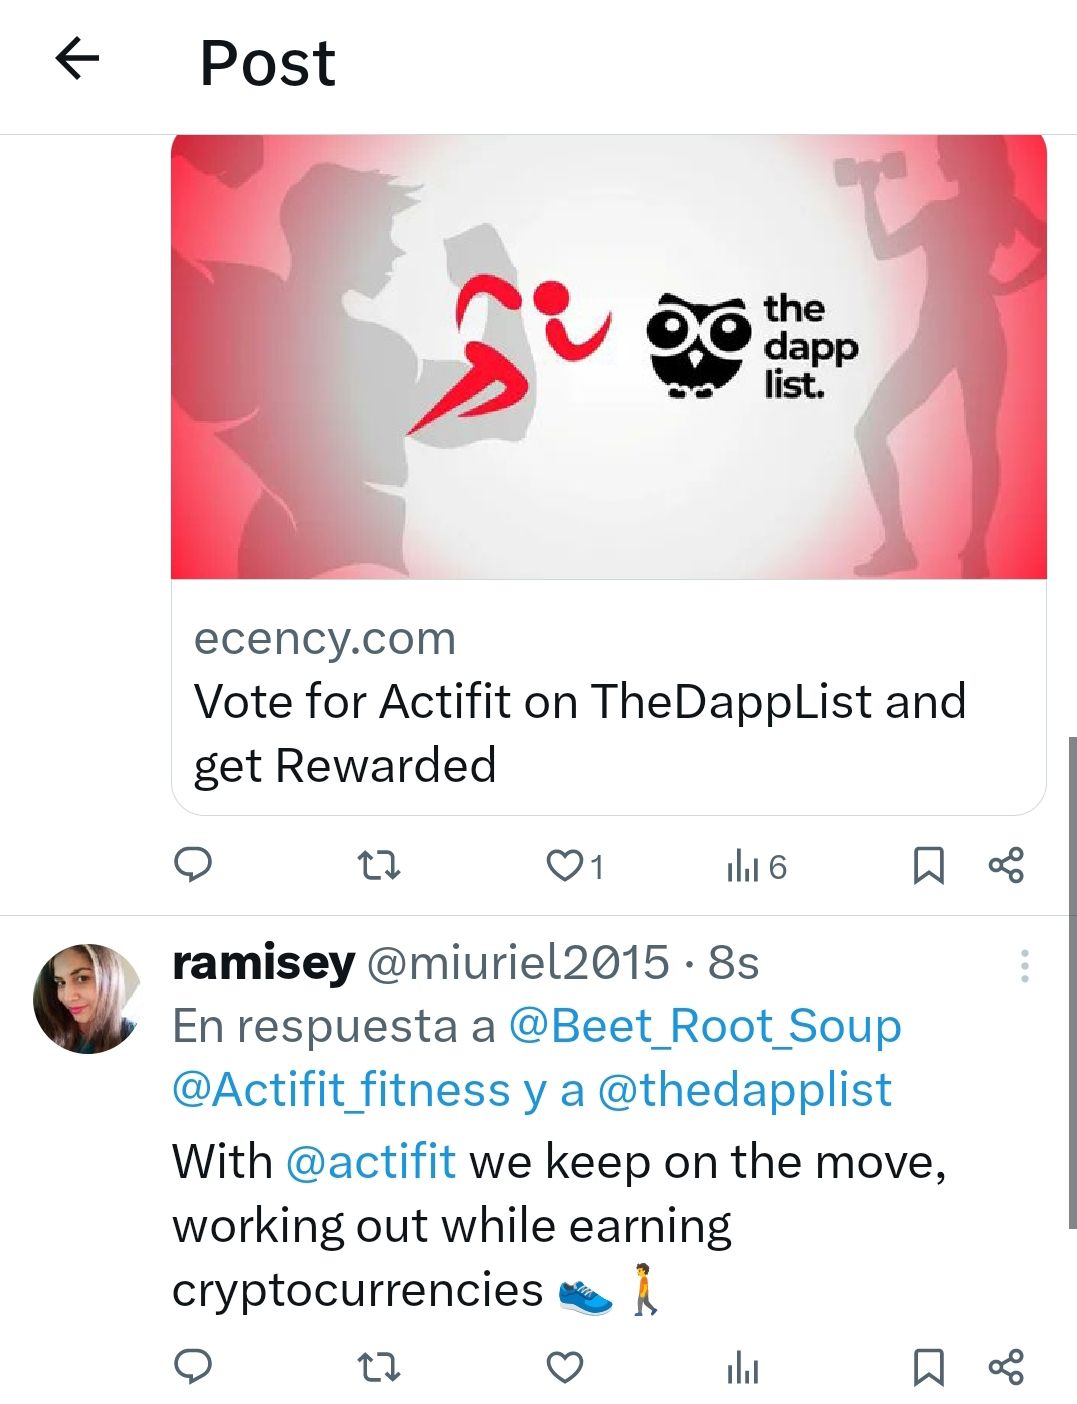Repost ramisey's reply

tap(379, 1367)
